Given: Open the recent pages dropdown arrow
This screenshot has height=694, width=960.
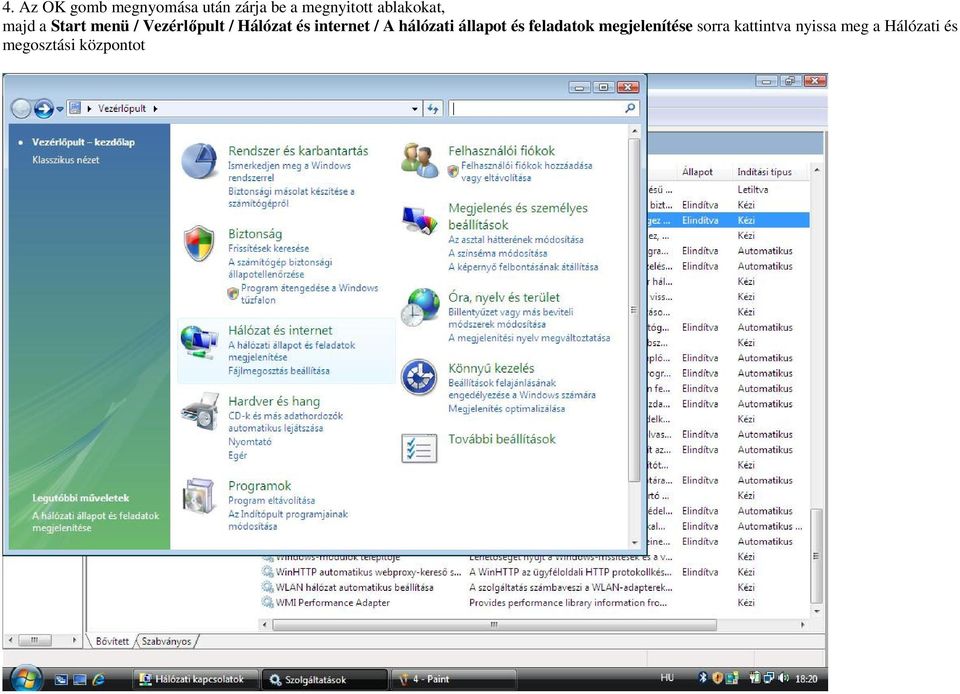Looking at the screenshot, I should pyautogui.click(x=60, y=108).
